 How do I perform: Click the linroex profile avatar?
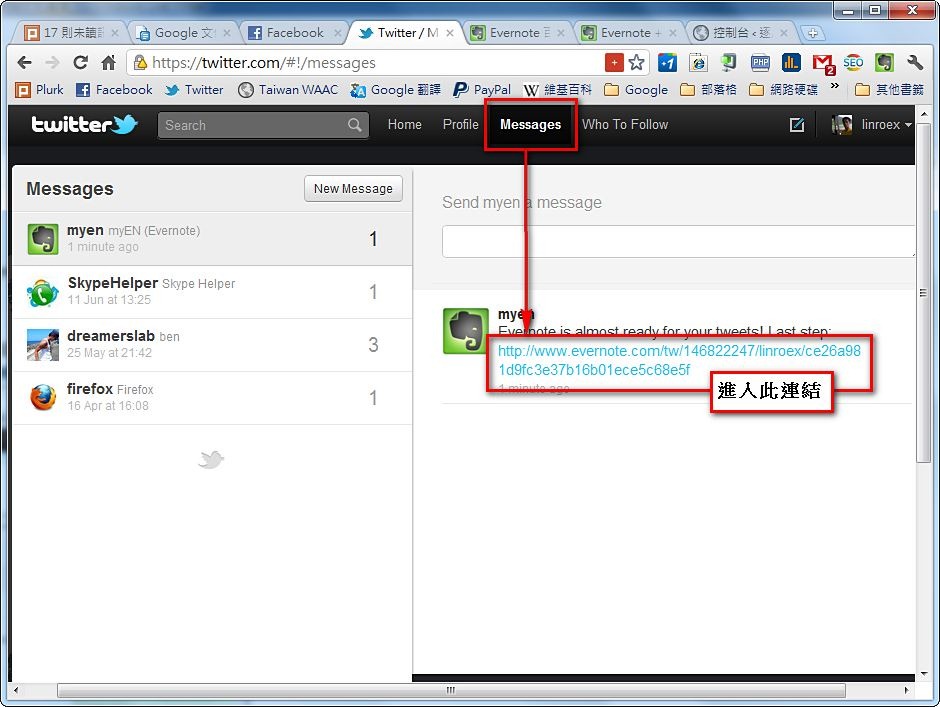pyautogui.click(x=842, y=125)
